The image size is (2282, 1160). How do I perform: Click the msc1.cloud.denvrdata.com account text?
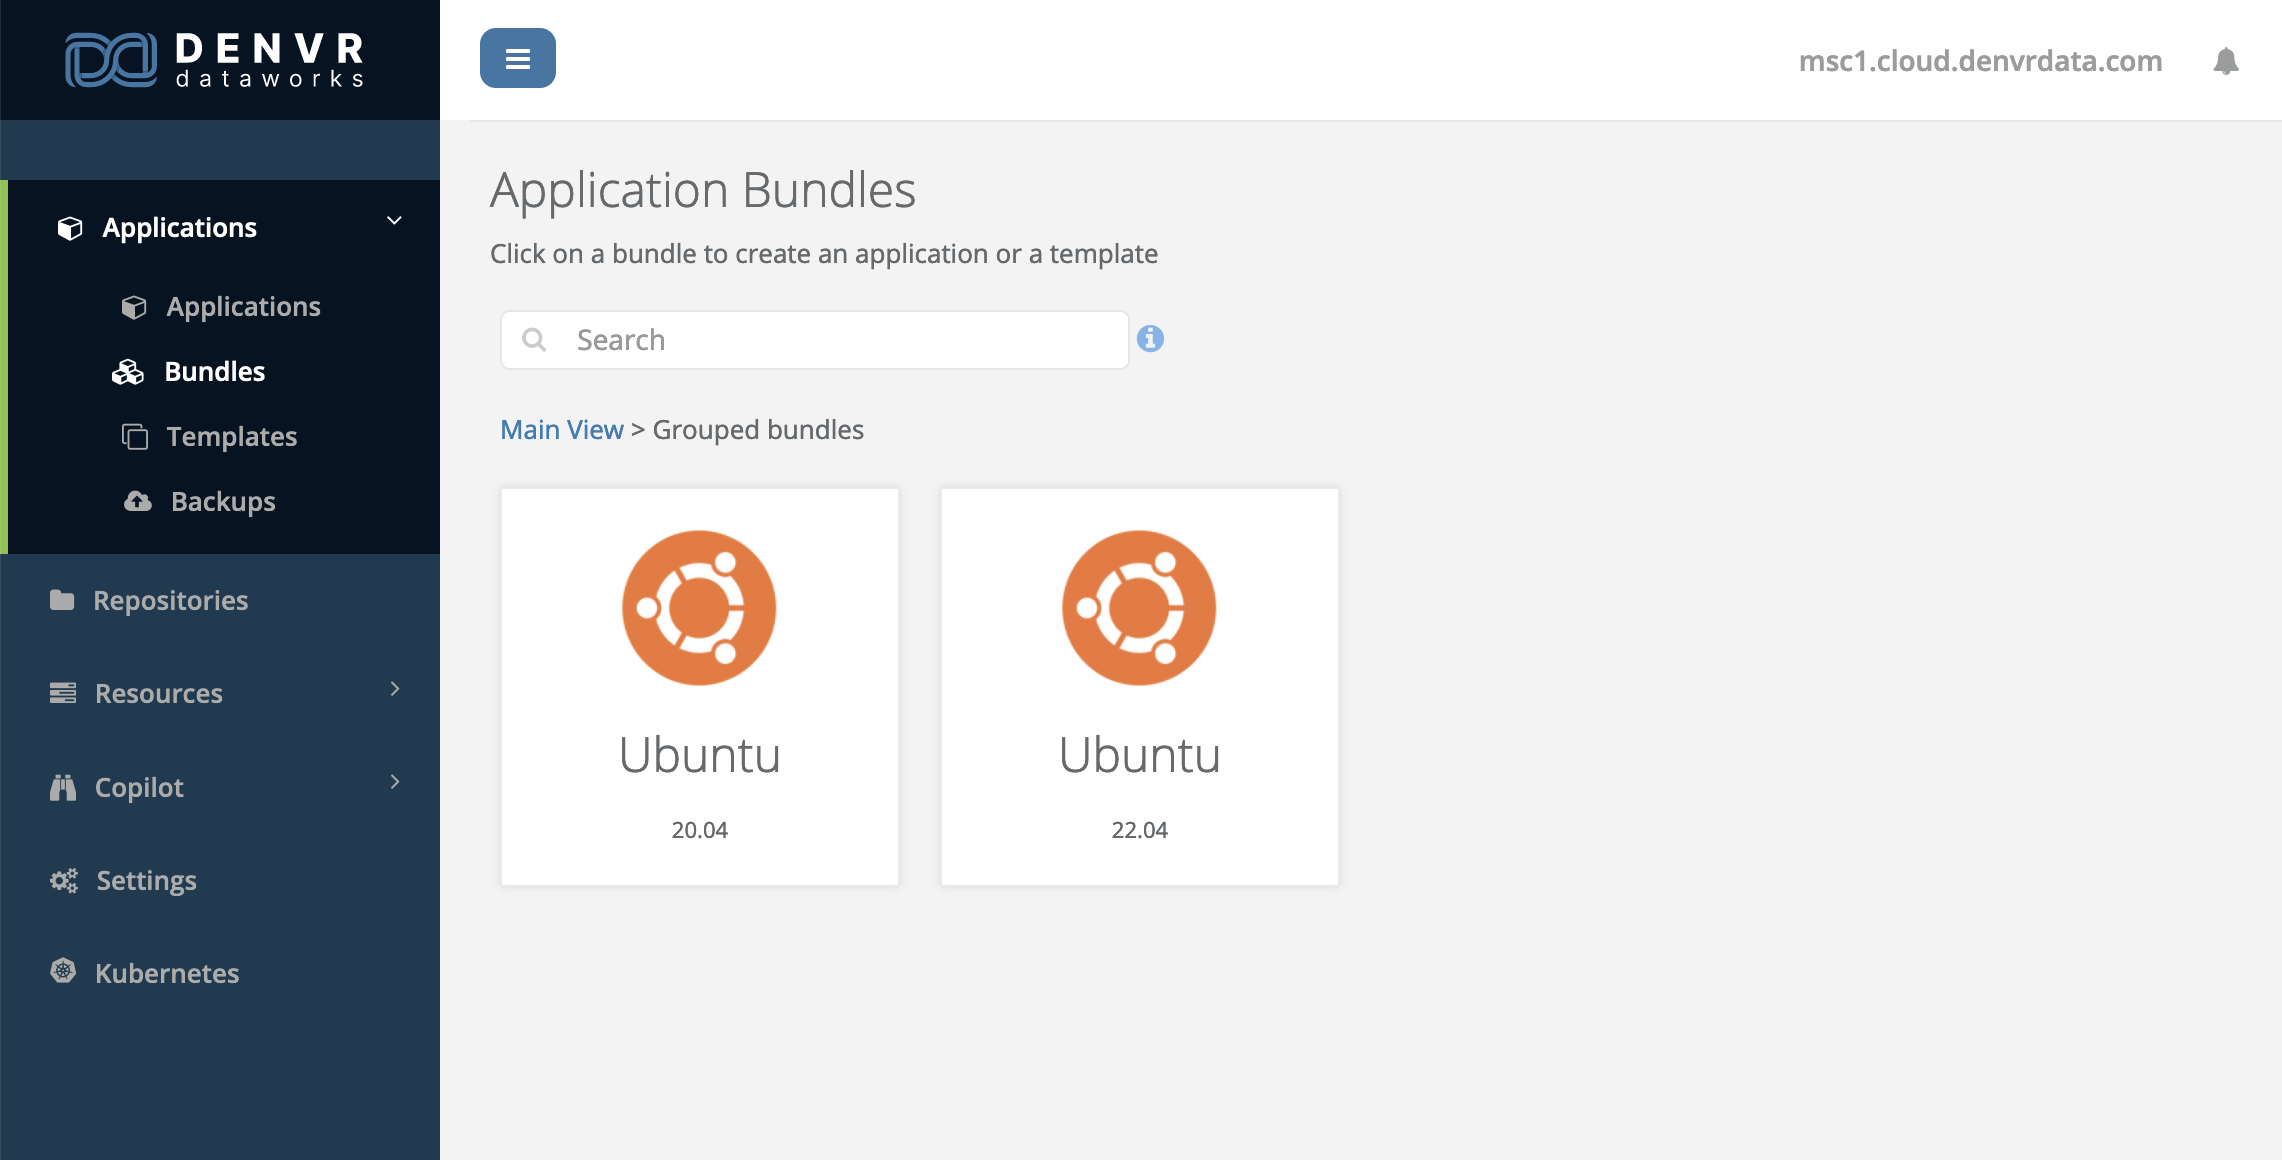coord(1980,61)
